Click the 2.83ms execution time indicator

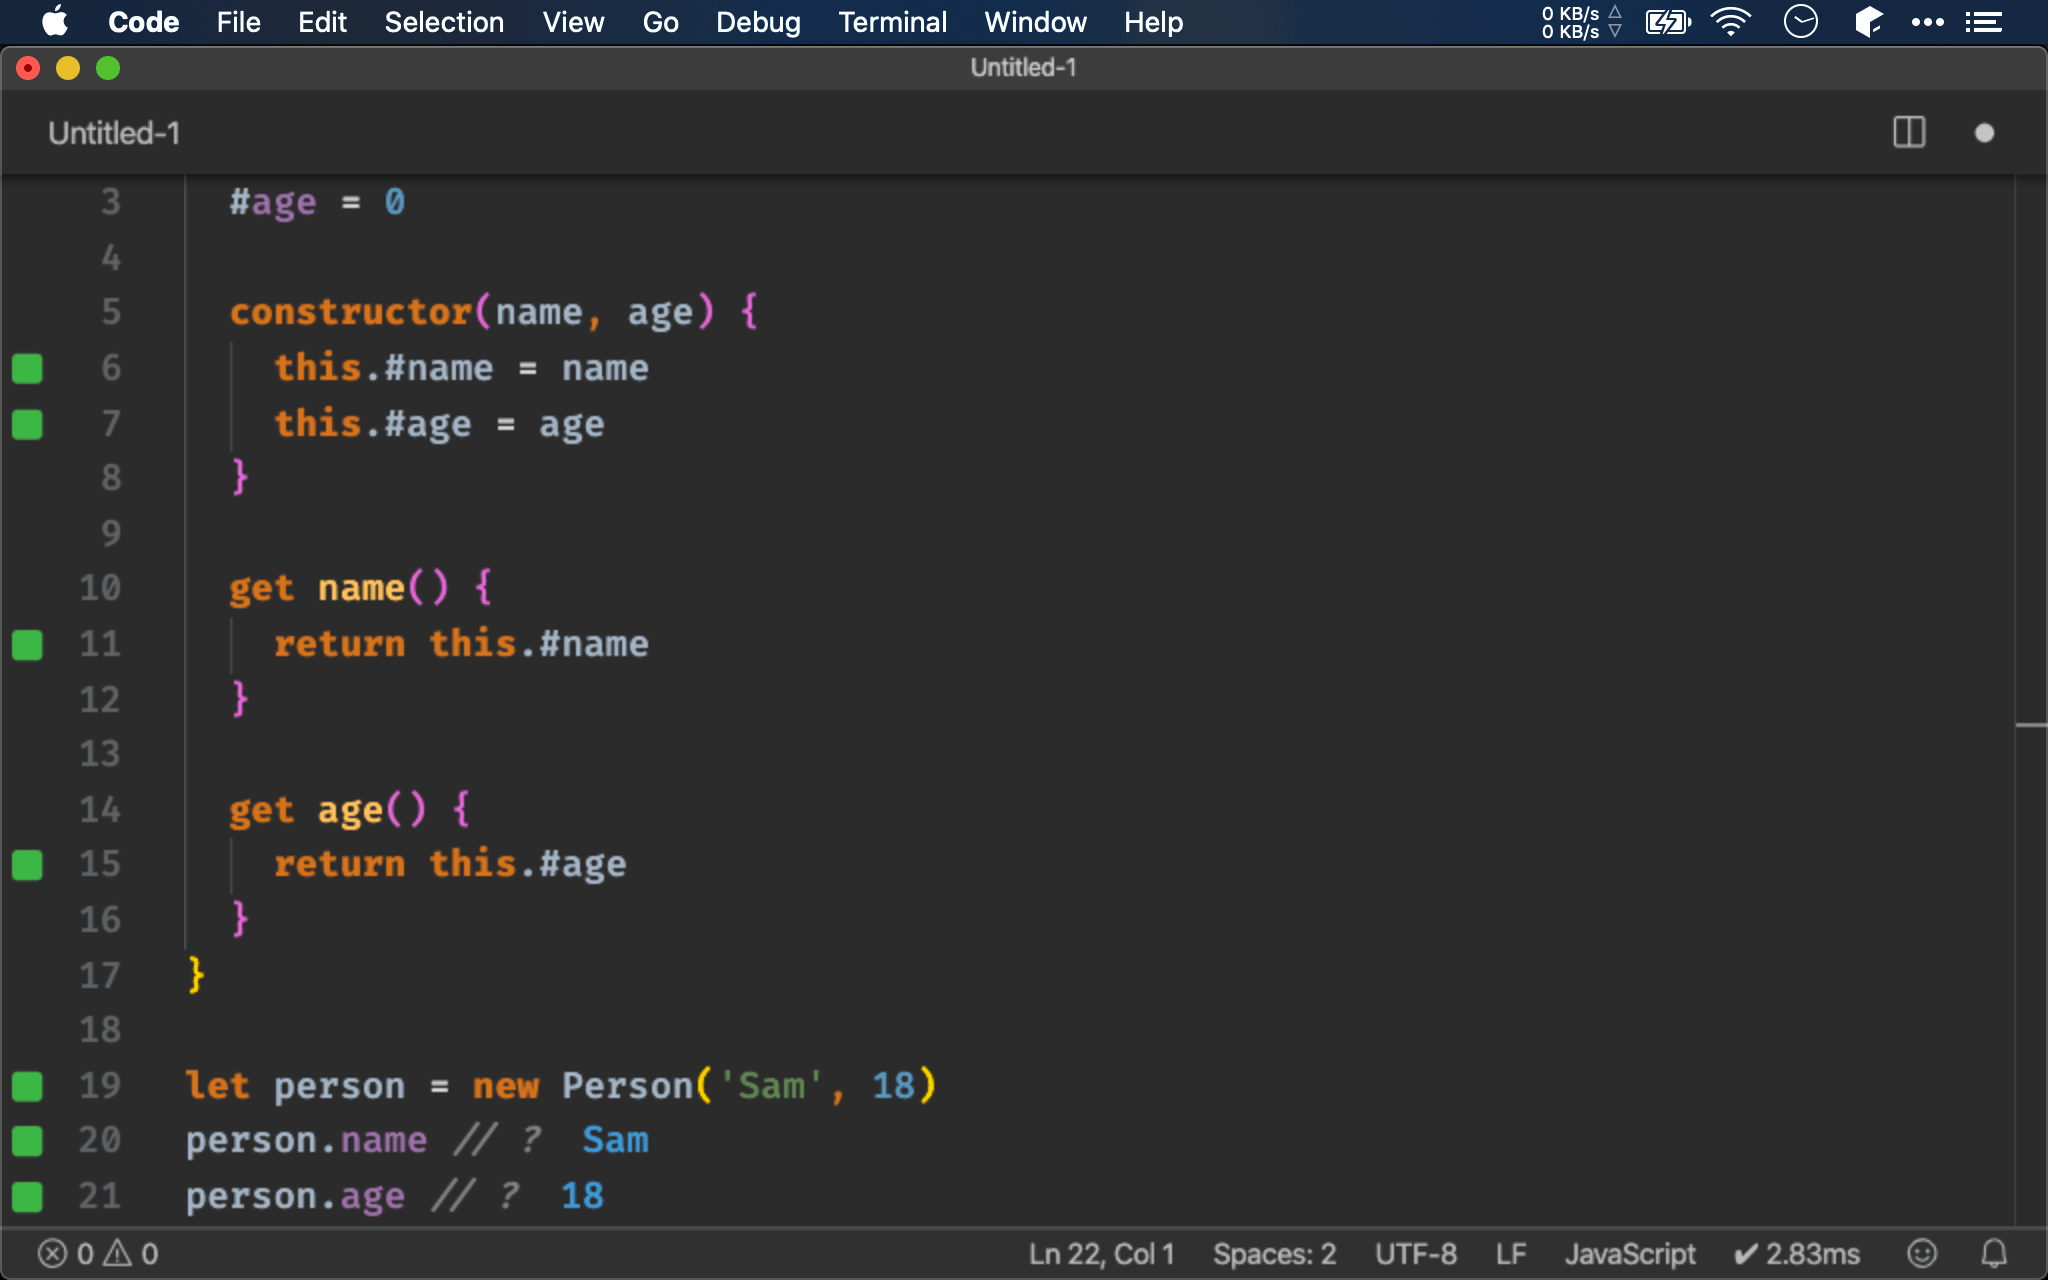[x=1797, y=1253]
